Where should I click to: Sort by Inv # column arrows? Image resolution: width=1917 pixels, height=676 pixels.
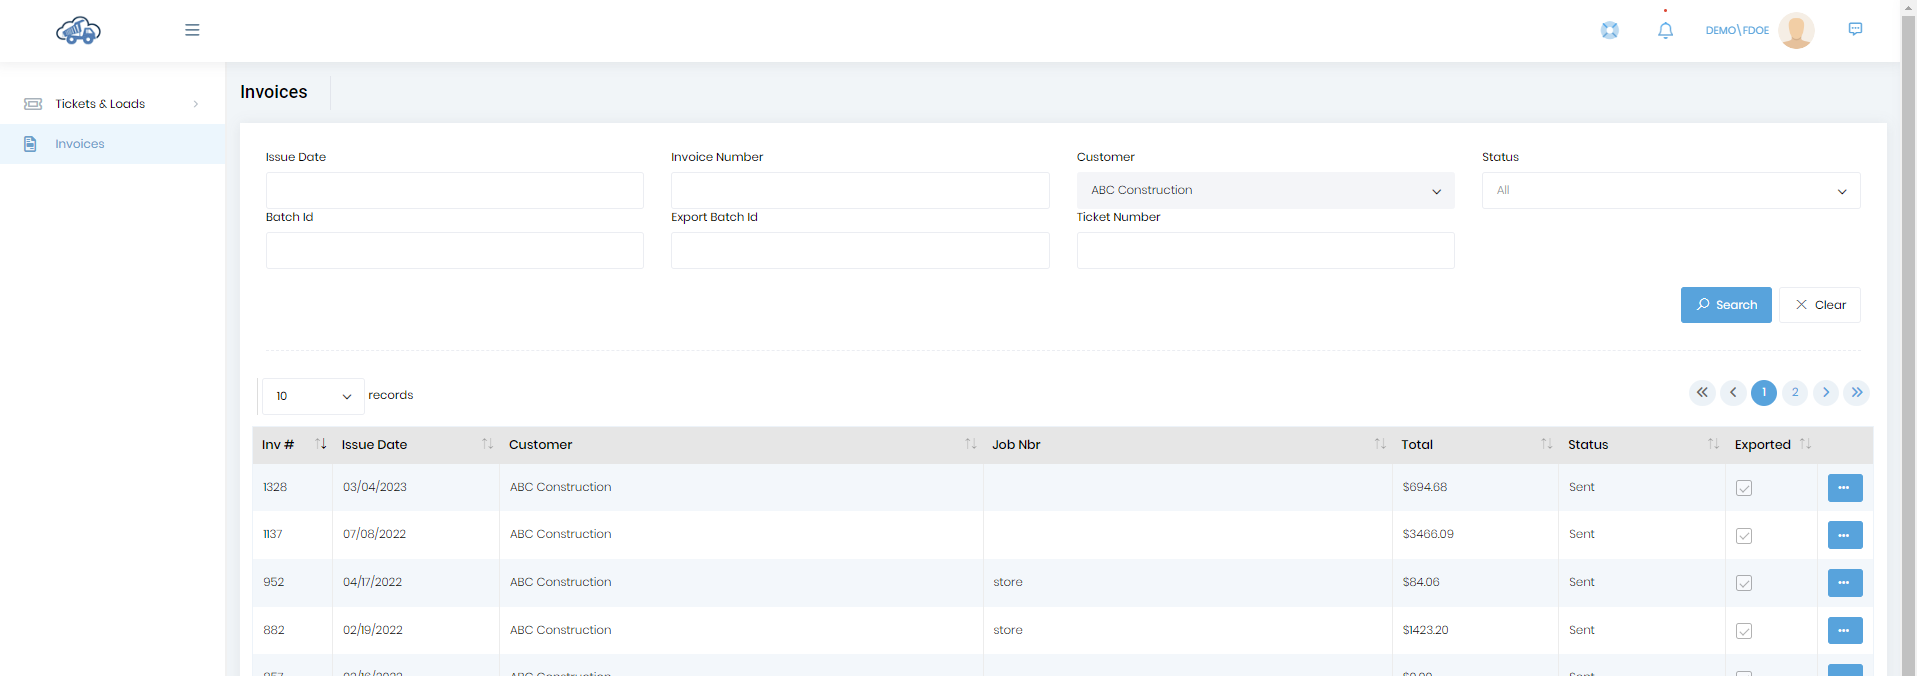point(321,444)
